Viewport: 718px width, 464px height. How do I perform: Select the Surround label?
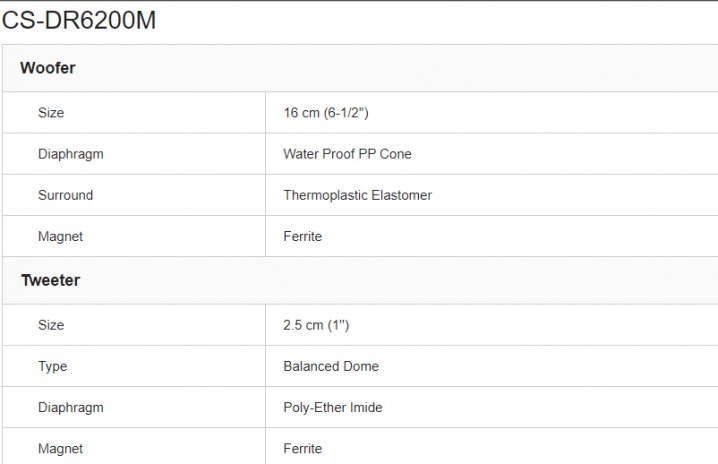(x=65, y=195)
